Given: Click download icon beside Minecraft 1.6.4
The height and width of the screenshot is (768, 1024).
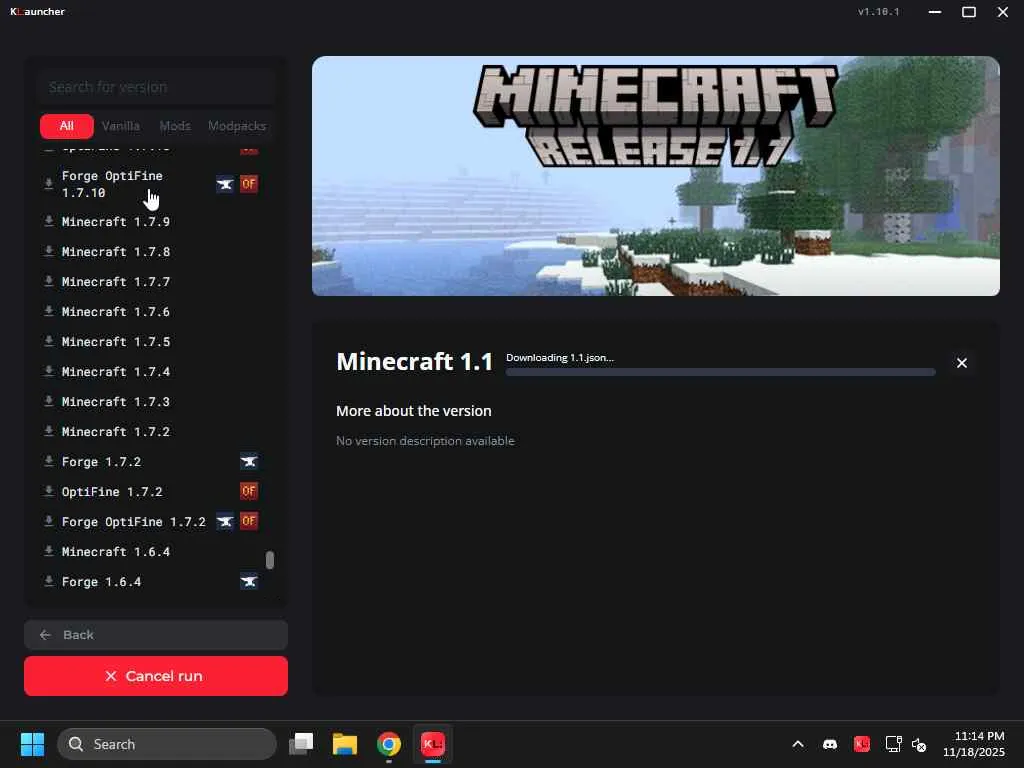Looking at the screenshot, I should pos(48,552).
